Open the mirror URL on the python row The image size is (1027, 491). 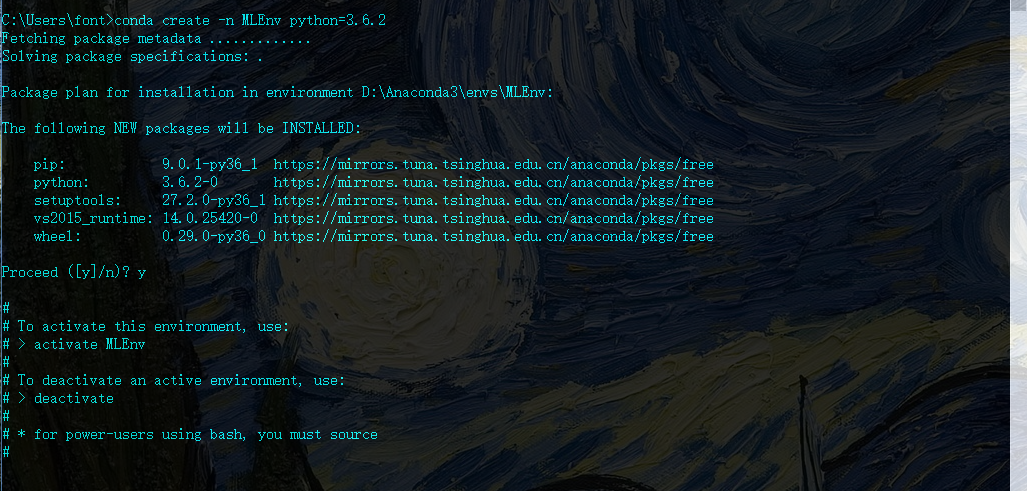coord(494,183)
